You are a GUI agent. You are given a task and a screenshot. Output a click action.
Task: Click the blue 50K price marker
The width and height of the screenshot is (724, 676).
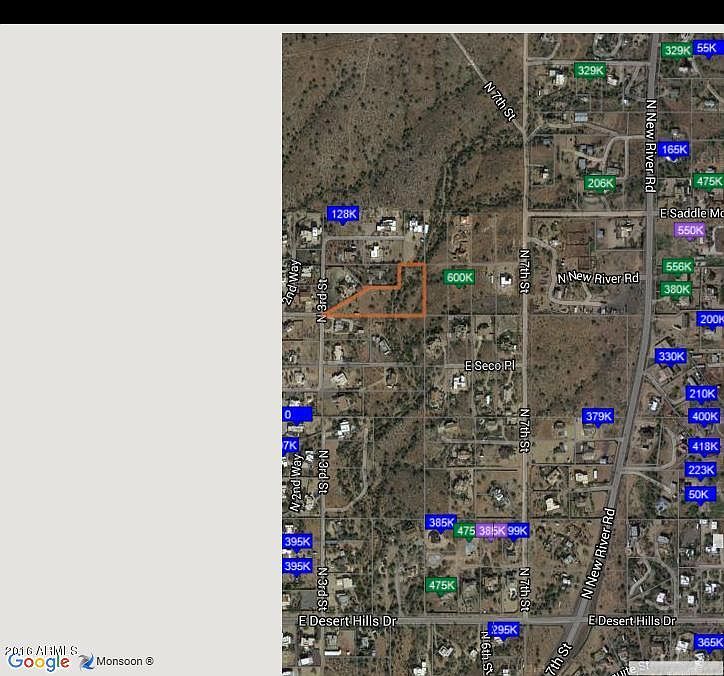pos(698,495)
